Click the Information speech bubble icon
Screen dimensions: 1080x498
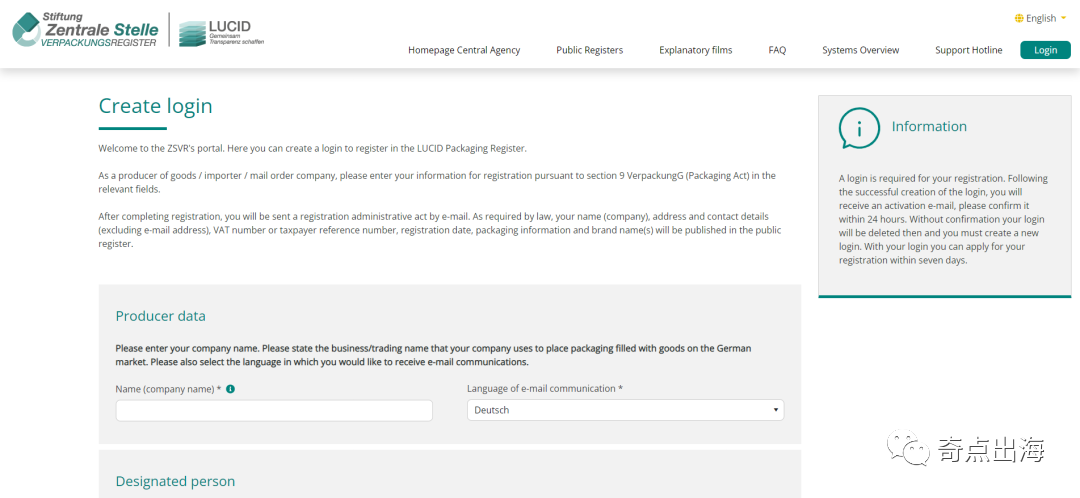pos(858,127)
